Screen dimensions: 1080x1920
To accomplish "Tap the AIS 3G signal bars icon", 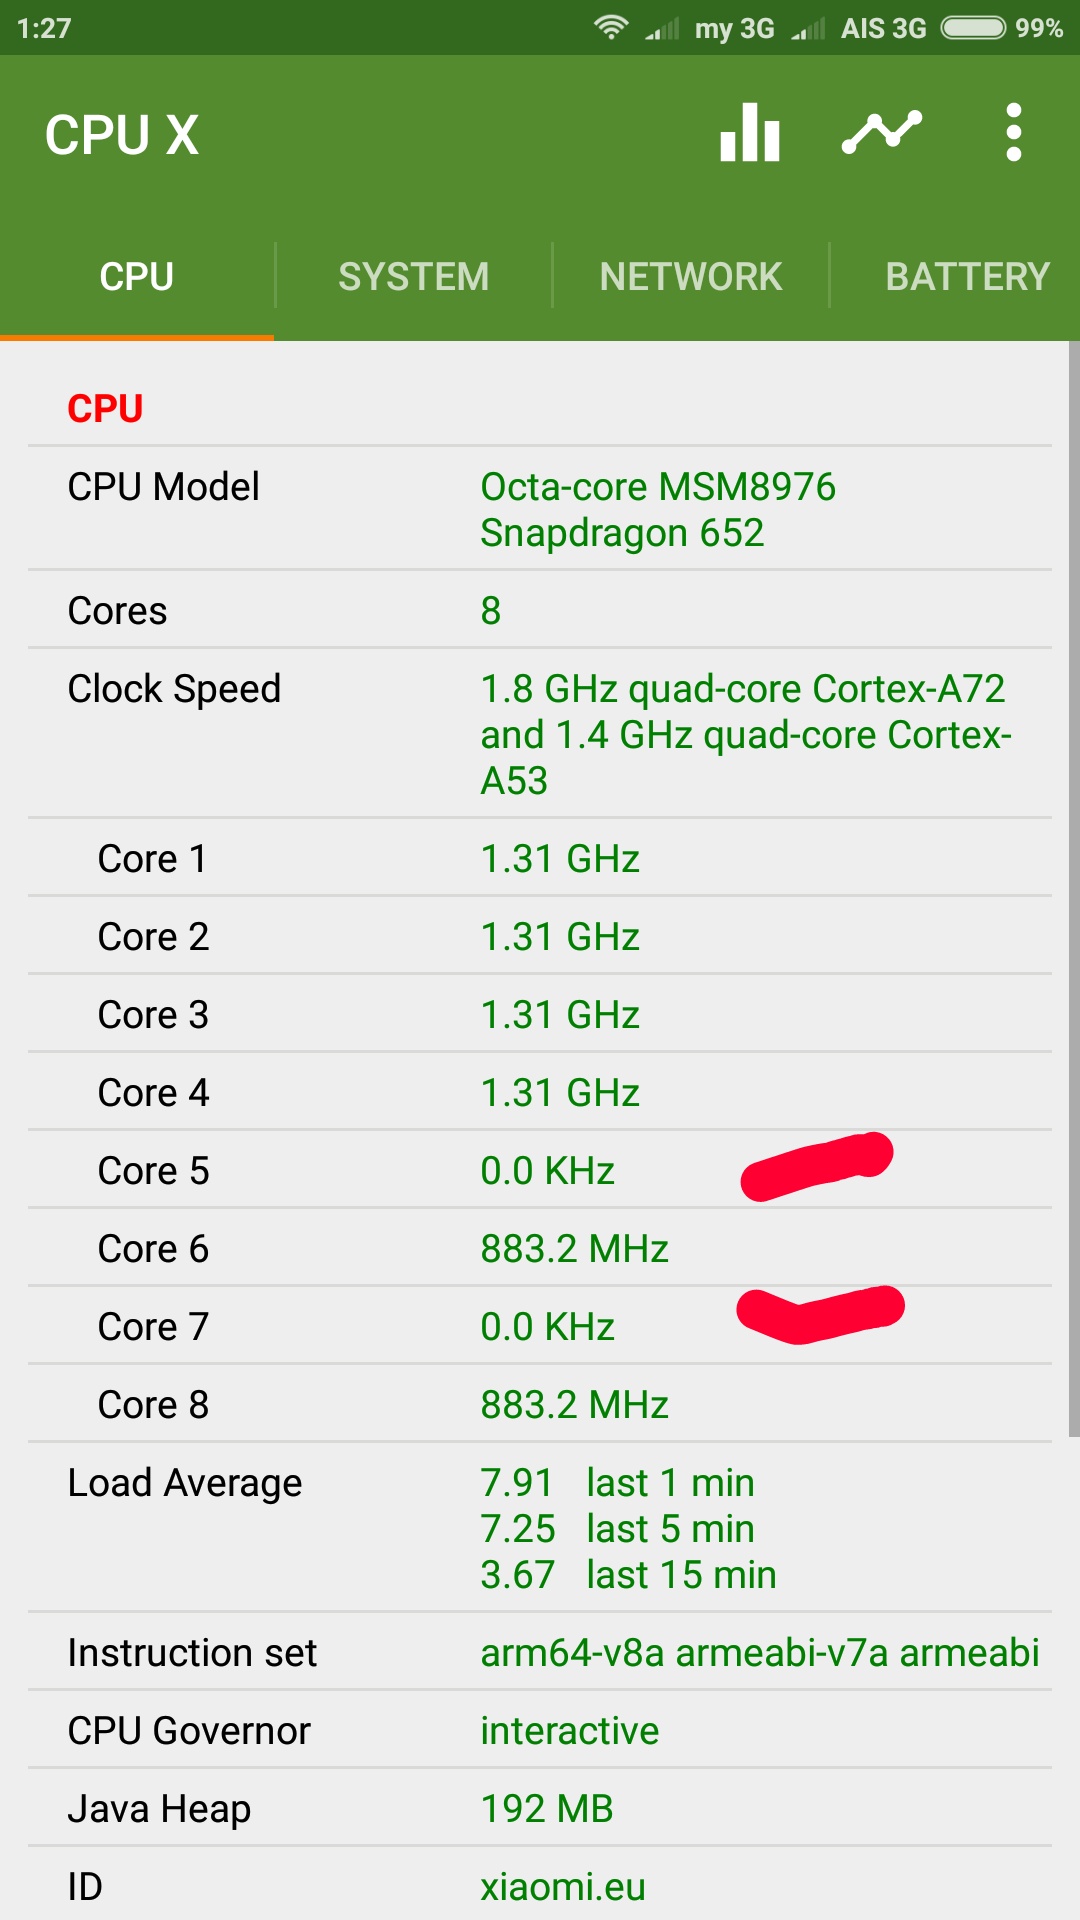I will [808, 28].
